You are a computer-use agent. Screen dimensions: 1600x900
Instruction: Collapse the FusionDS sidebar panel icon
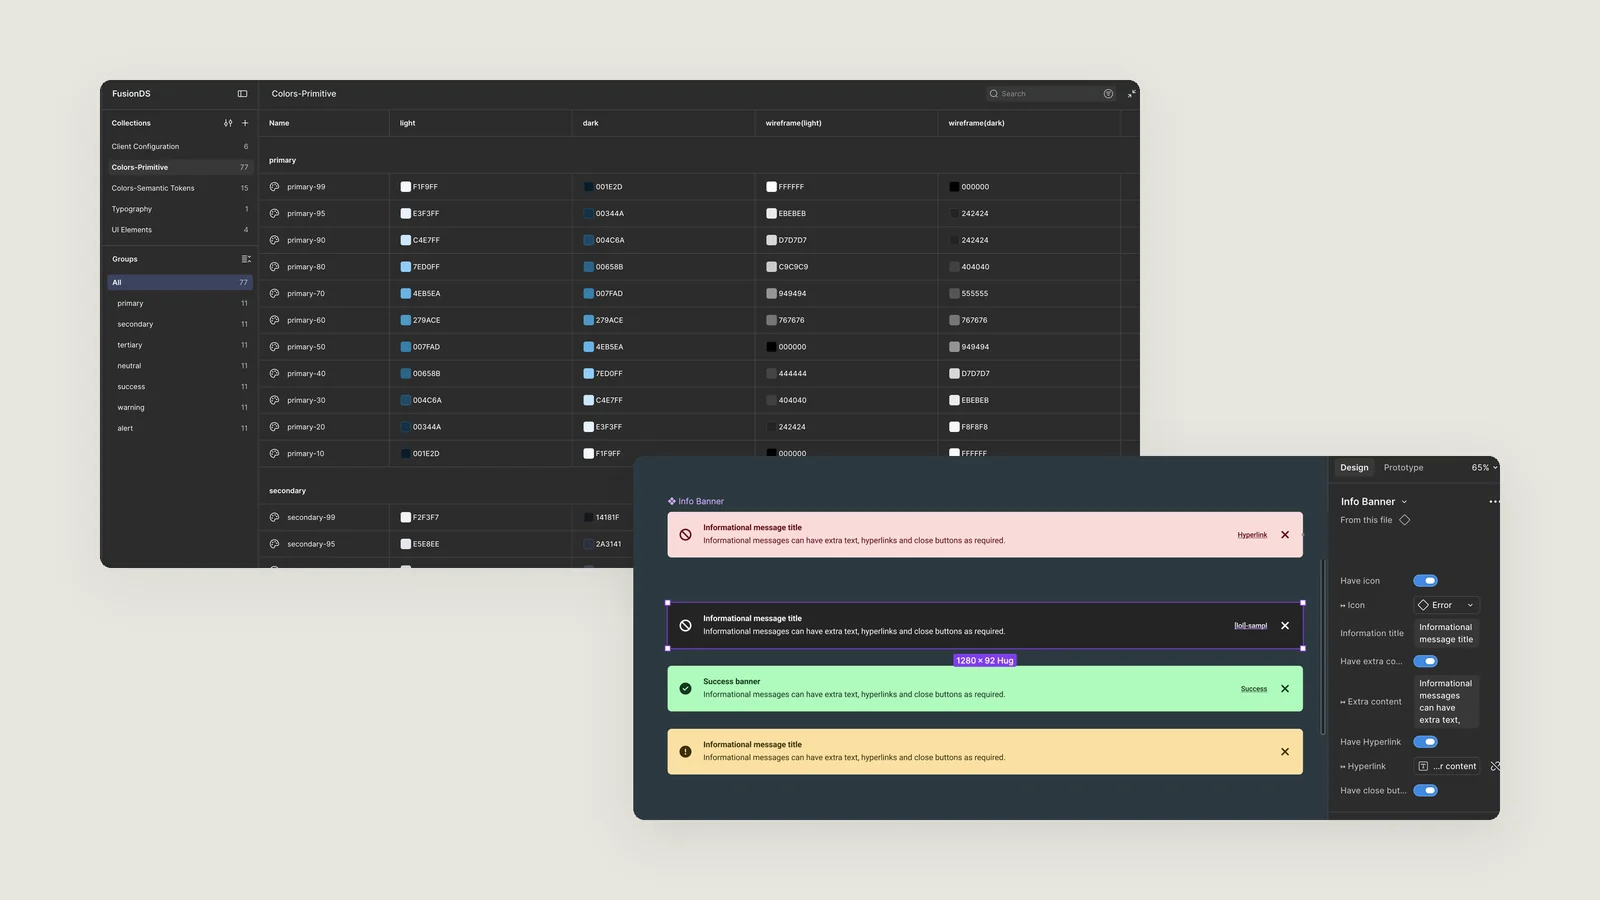pos(242,94)
